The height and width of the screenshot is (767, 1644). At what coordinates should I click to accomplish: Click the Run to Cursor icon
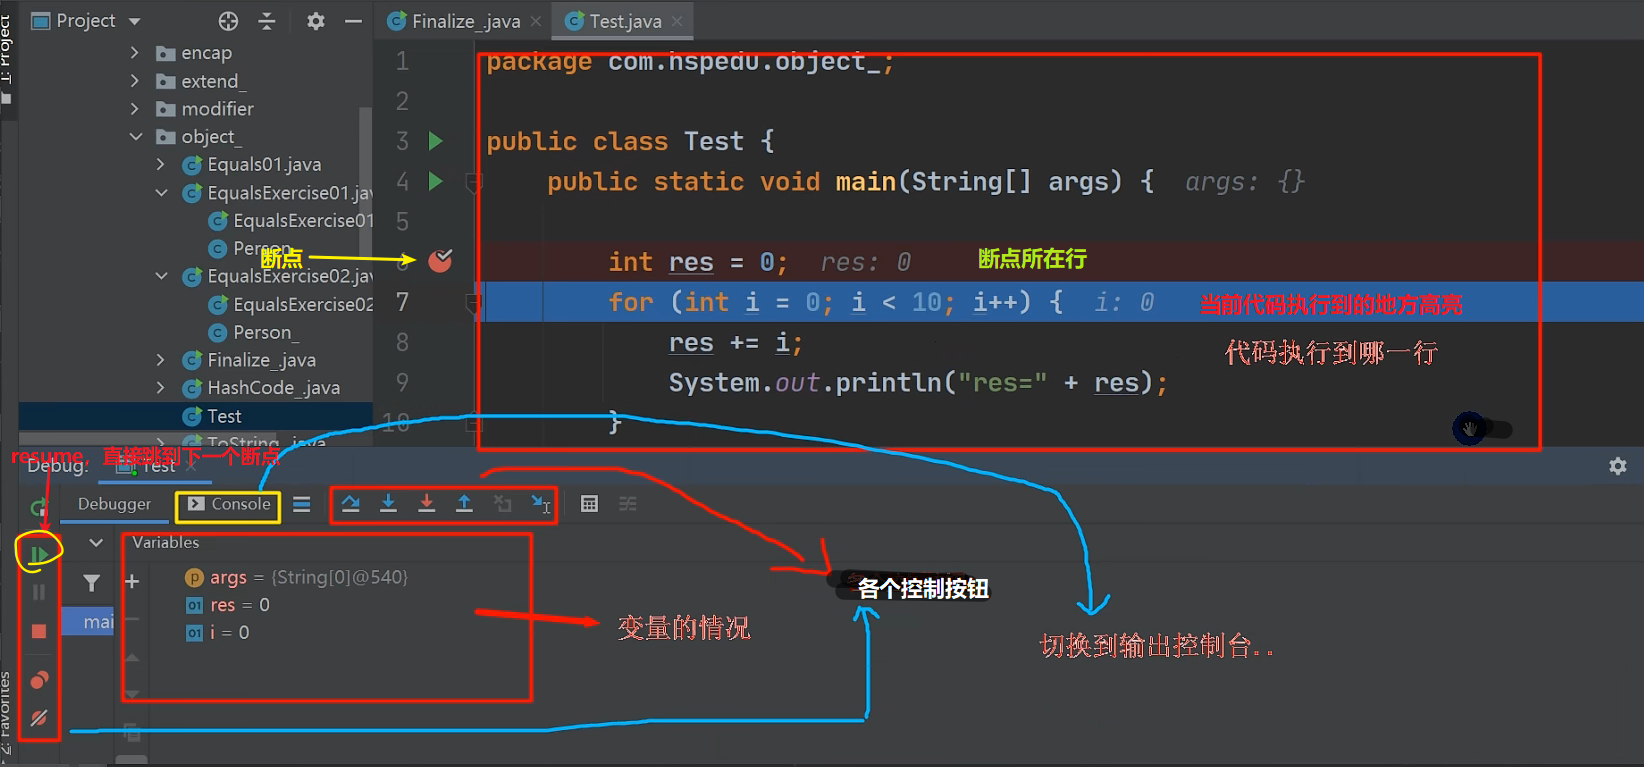(x=540, y=503)
